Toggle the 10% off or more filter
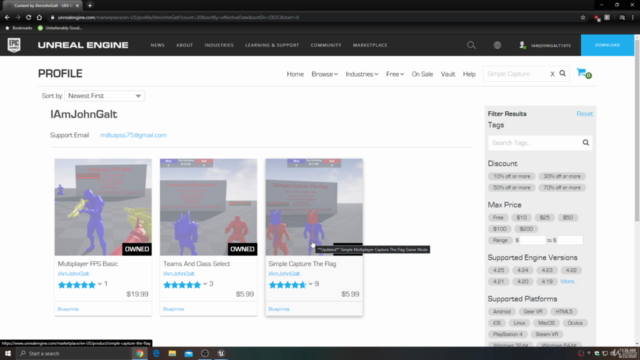Image resolution: width=640 pixels, height=360 pixels. 512,176
